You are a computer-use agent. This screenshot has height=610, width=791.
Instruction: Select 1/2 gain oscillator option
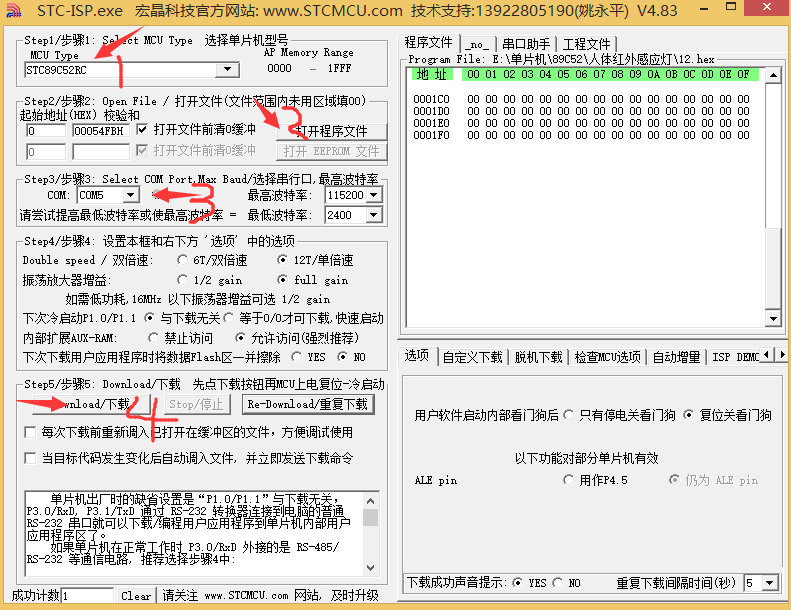[182, 280]
